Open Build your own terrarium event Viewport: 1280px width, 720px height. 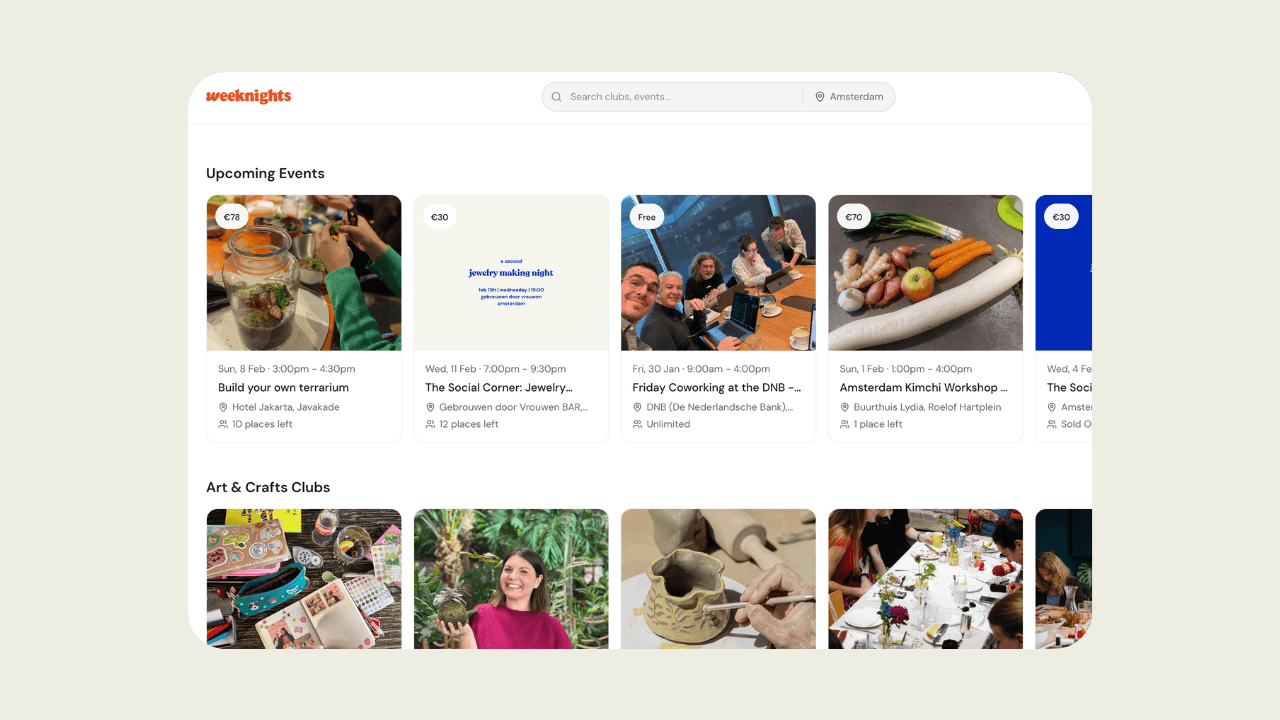point(283,387)
